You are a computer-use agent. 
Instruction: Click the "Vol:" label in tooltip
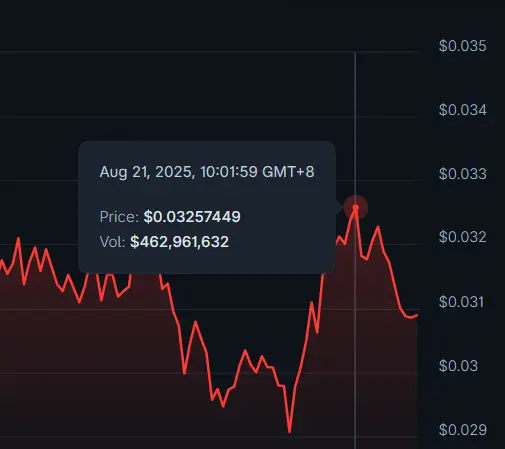click(112, 242)
